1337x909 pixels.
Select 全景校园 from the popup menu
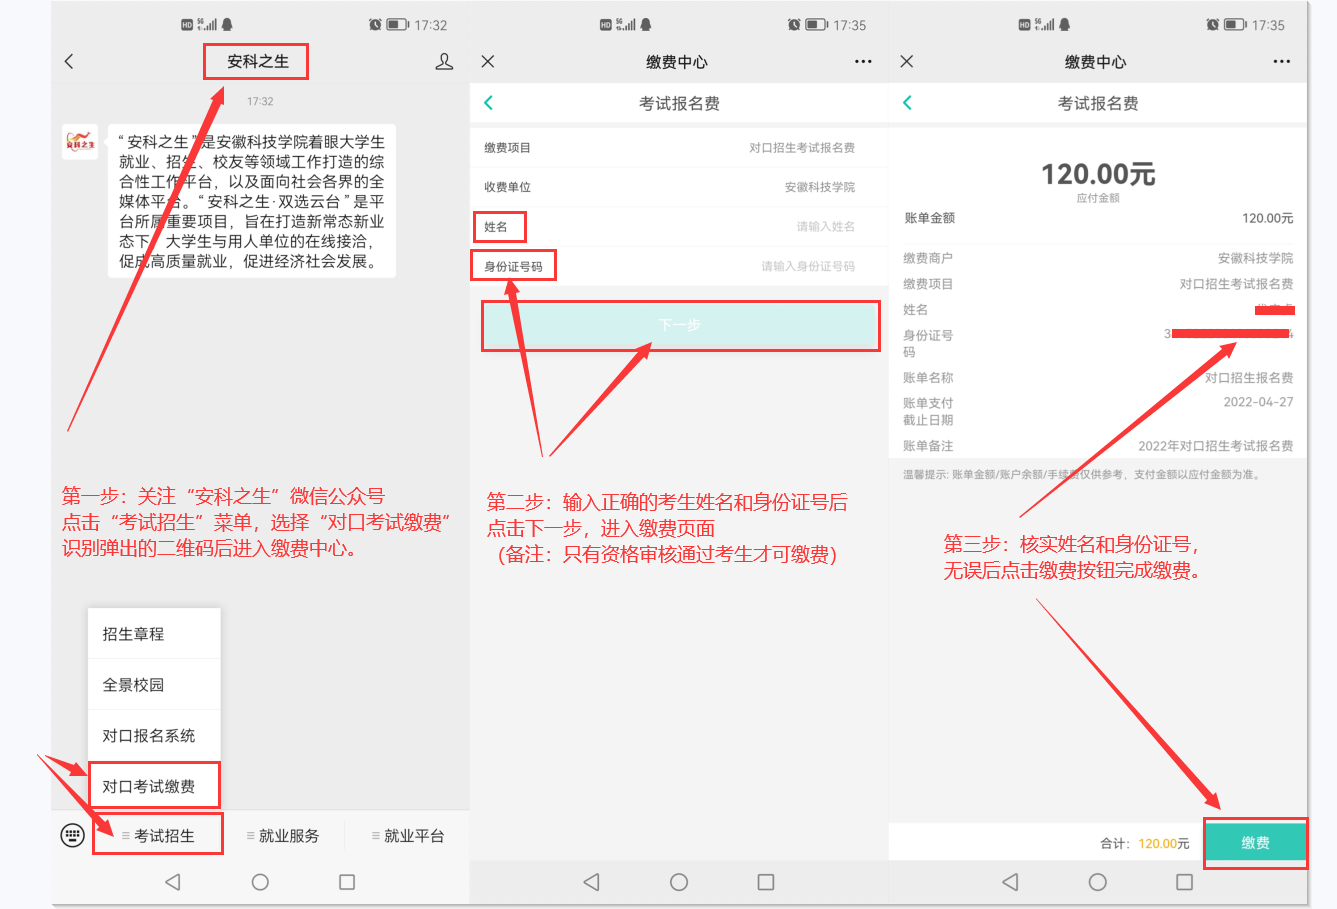click(x=154, y=685)
